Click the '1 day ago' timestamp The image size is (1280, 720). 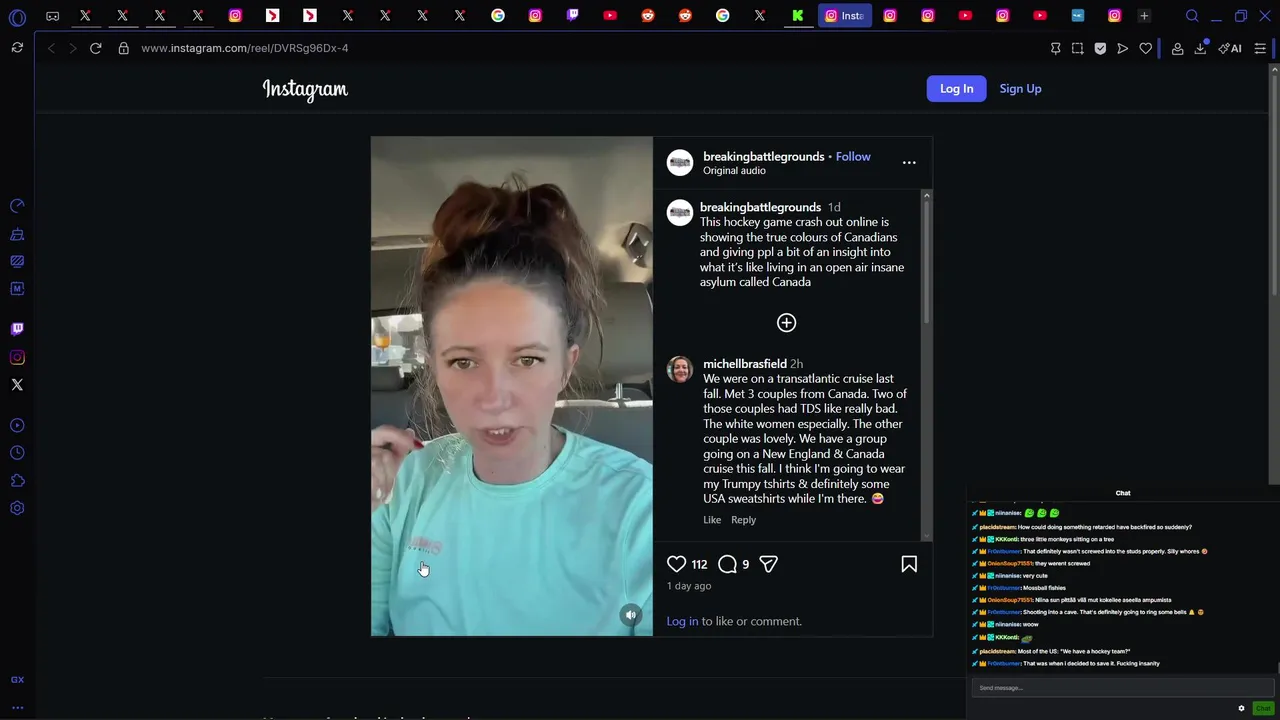click(689, 586)
